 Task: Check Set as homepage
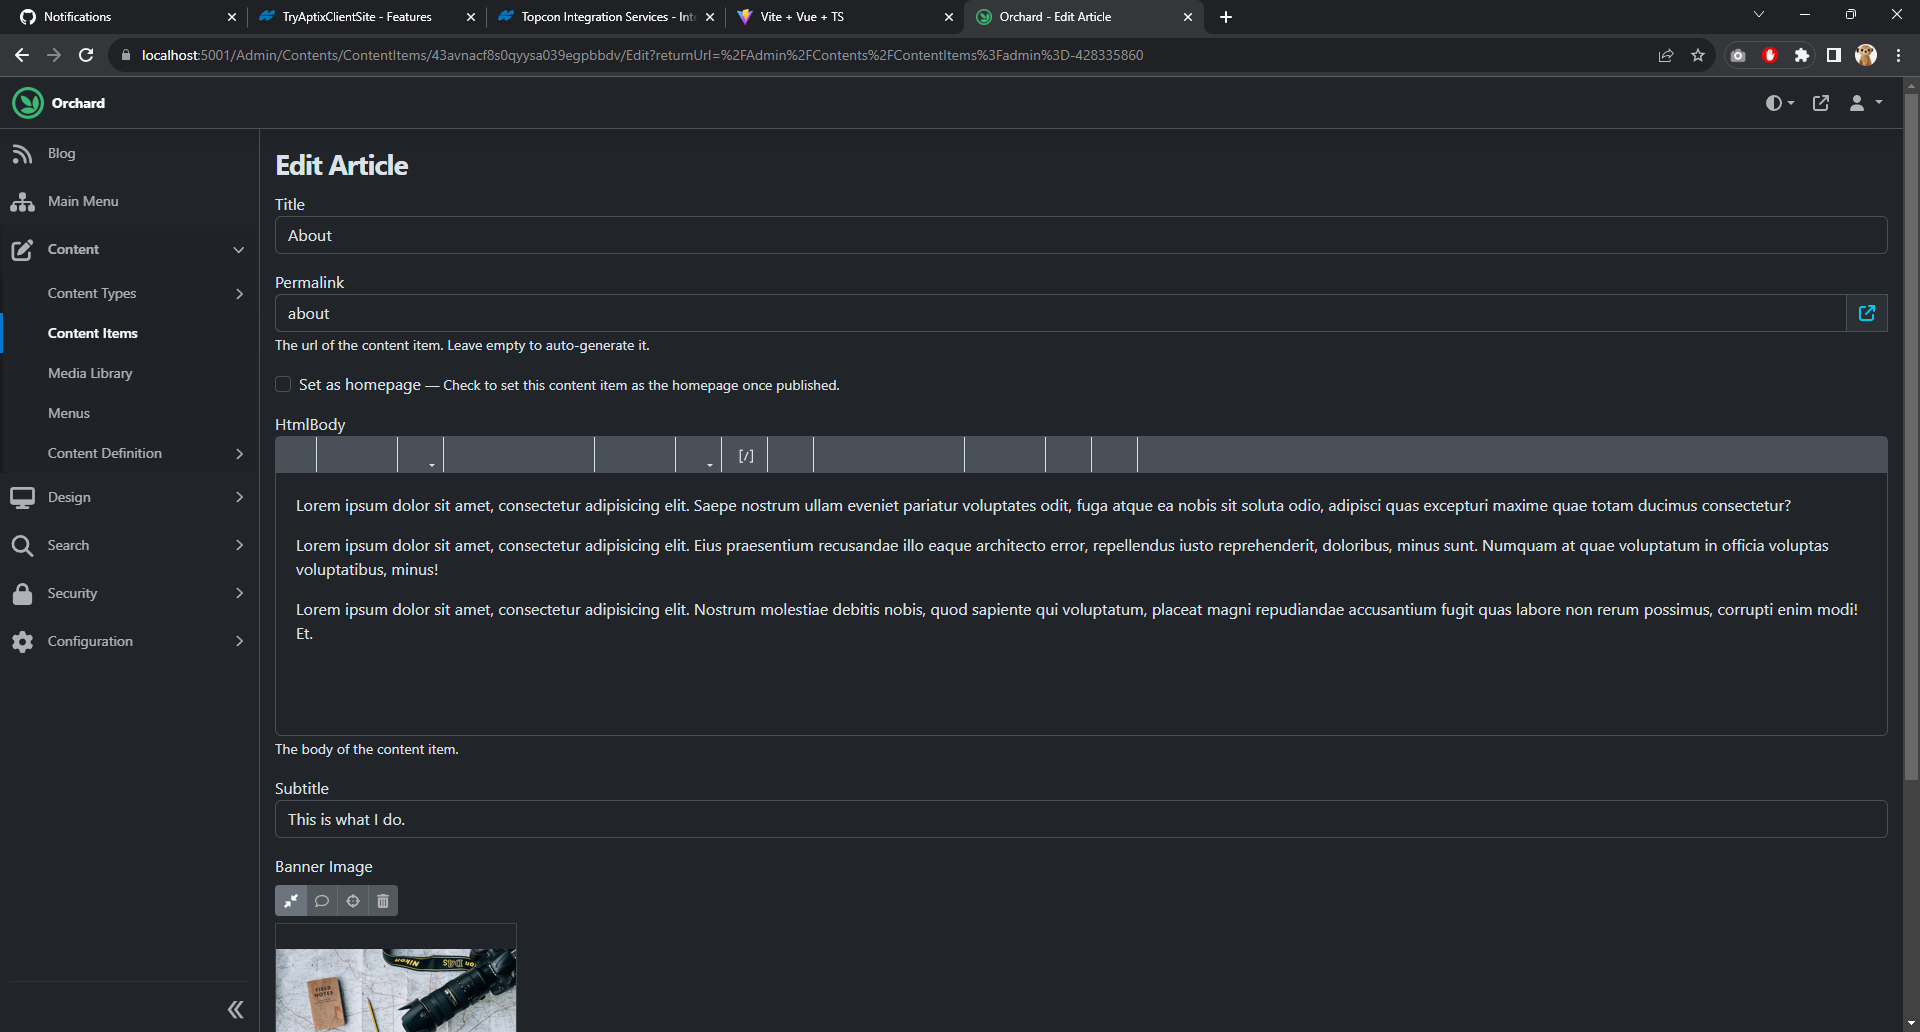[x=283, y=384]
